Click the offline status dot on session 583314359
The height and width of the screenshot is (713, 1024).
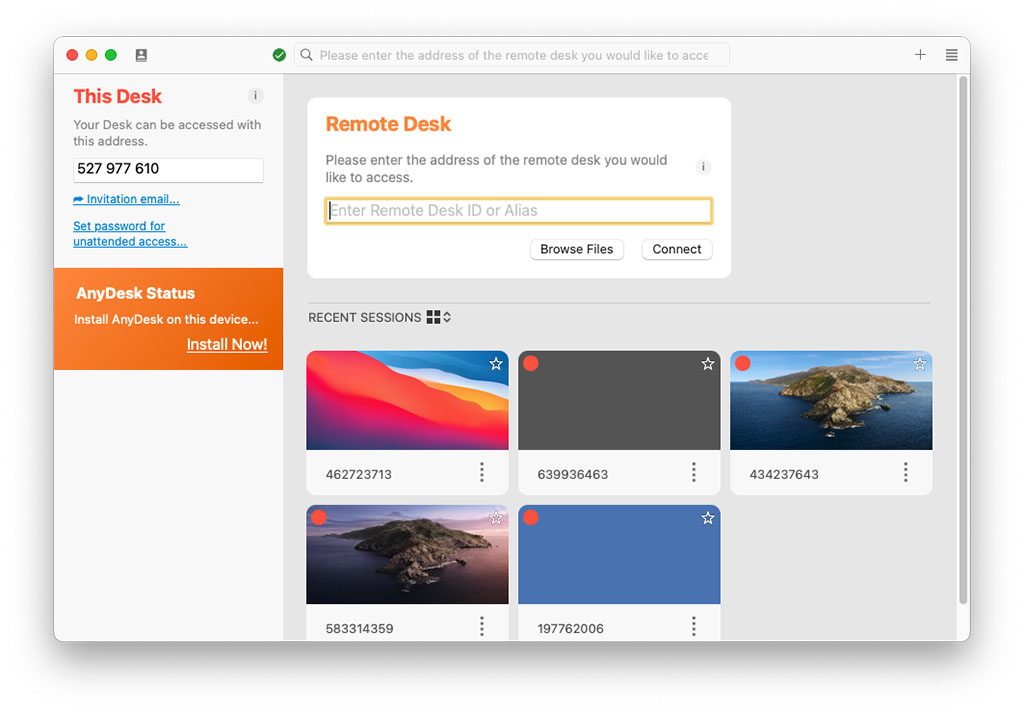point(319,518)
